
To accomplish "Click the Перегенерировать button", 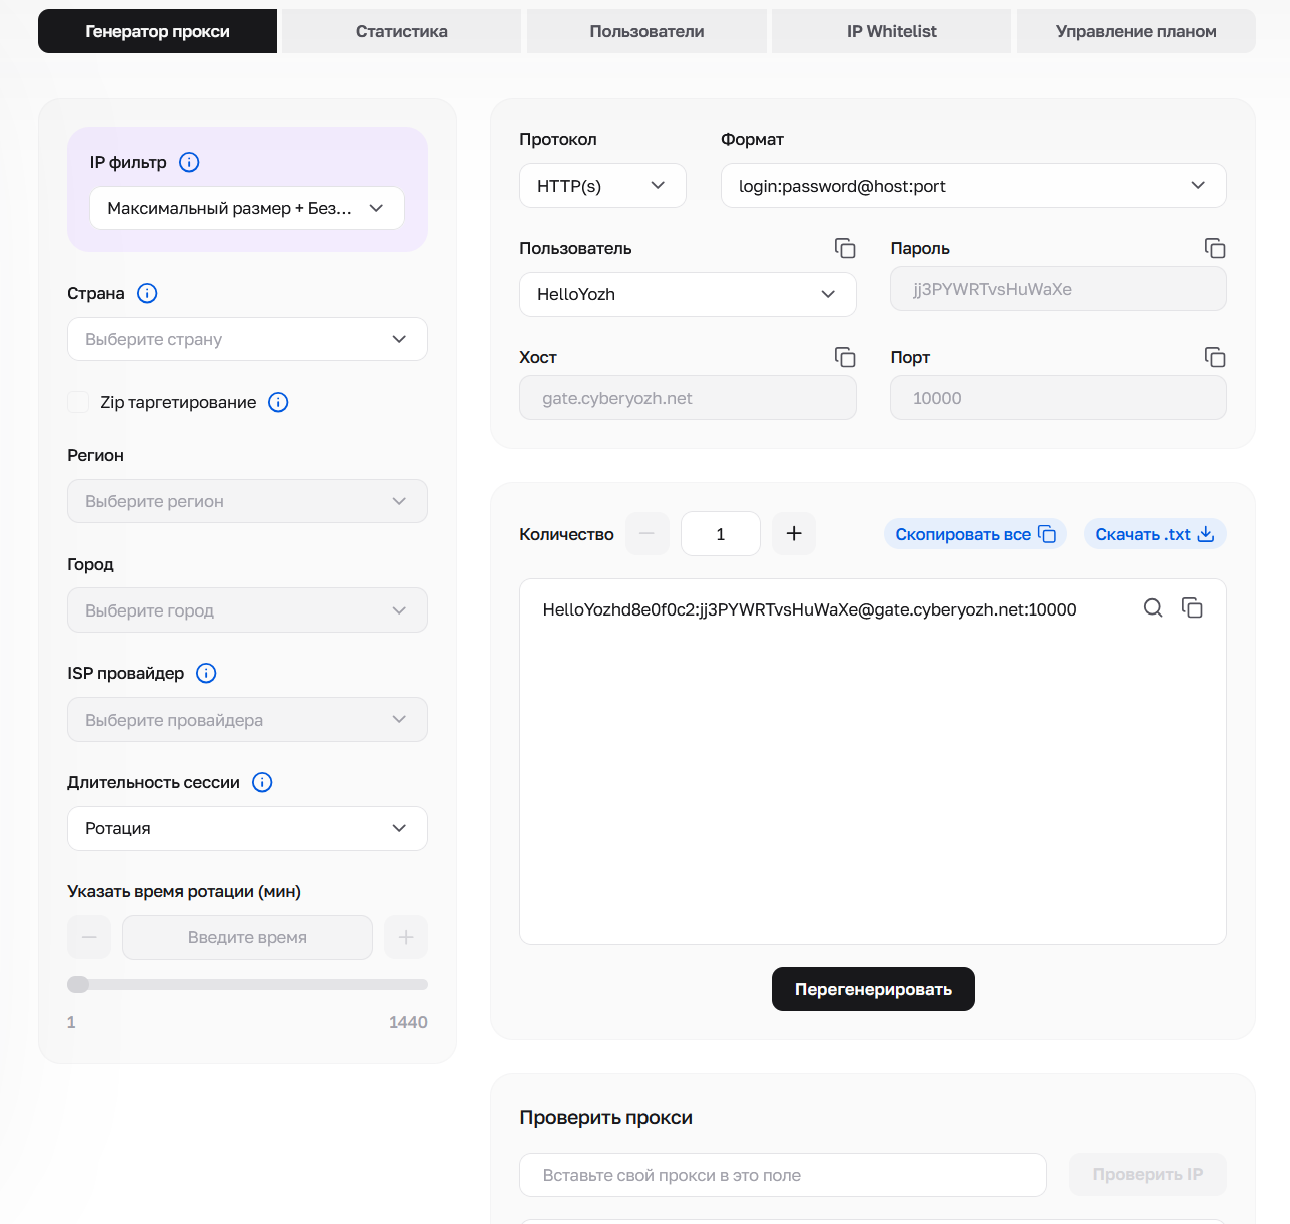I will (873, 989).
